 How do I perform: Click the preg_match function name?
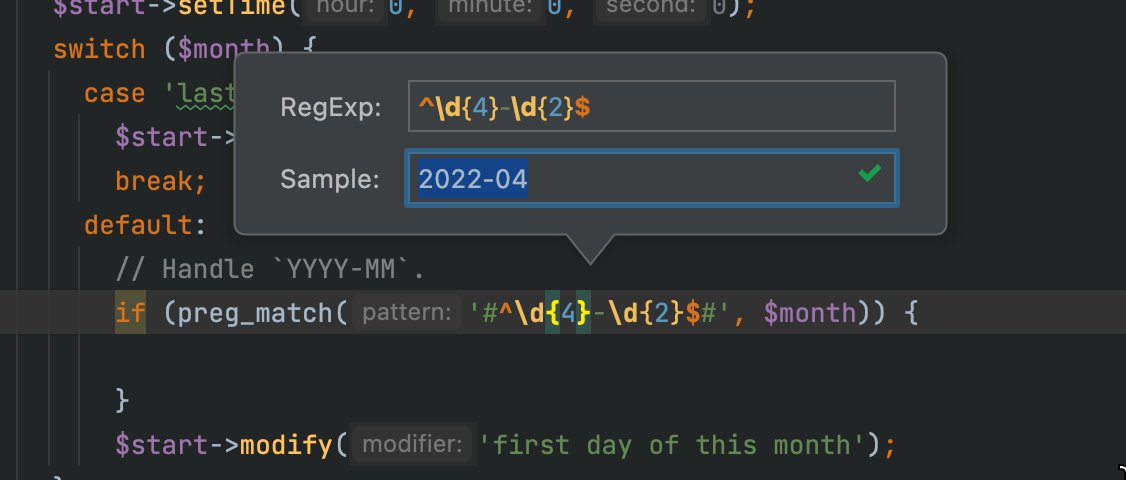tap(255, 313)
